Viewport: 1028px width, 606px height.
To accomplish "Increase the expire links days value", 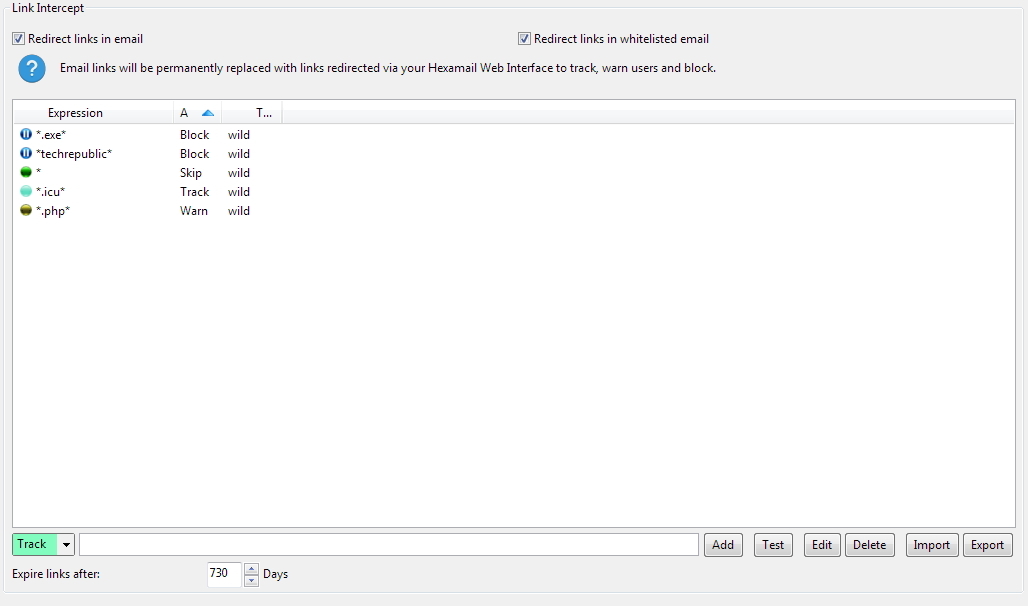I will pos(251,569).
